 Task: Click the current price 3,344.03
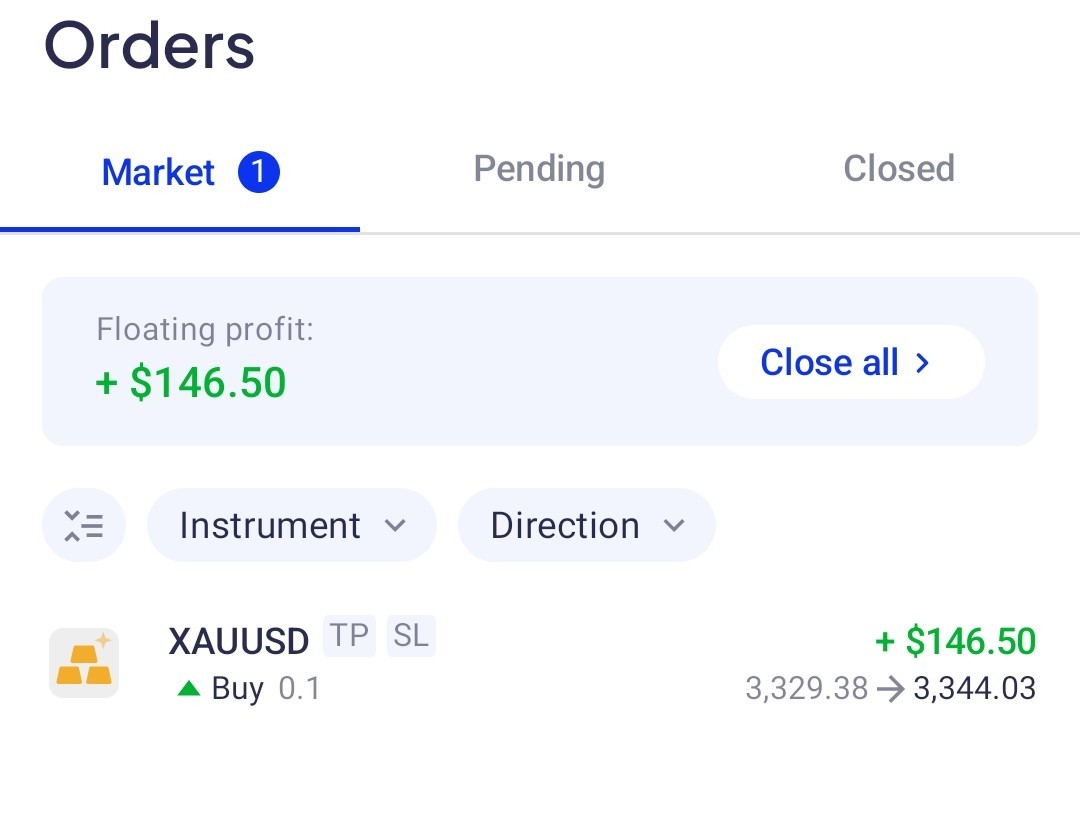(x=975, y=688)
